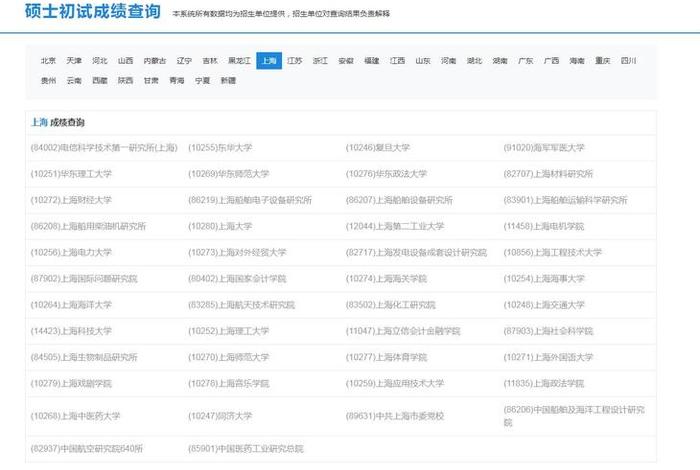This screenshot has width=700, height=470.
Task: Open the 青海 tab
Action: (177, 81)
